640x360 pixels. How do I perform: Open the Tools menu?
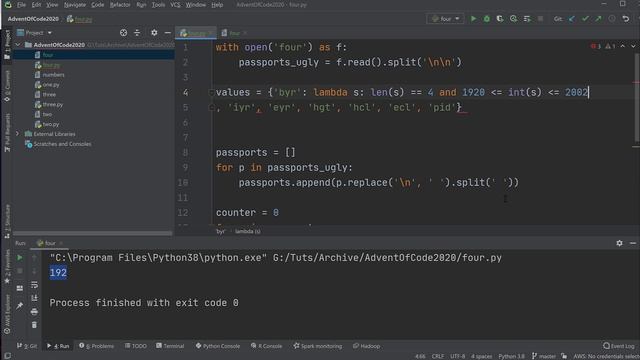pyautogui.click(x=158, y=5)
